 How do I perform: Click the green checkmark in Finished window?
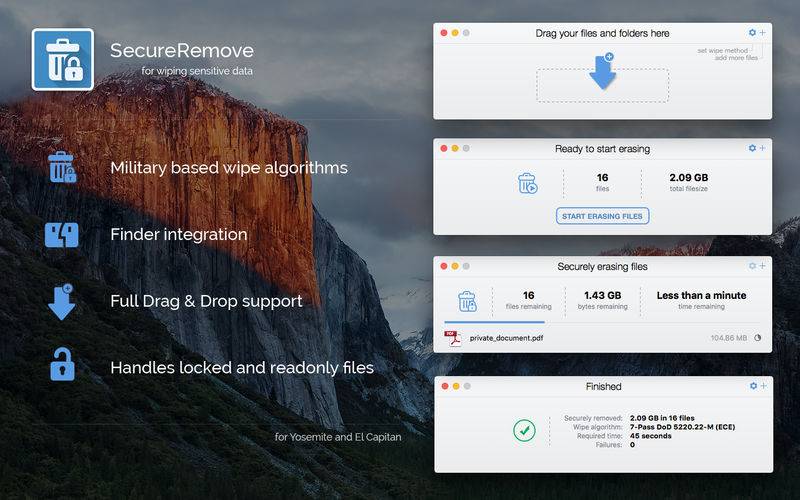pos(524,430)
